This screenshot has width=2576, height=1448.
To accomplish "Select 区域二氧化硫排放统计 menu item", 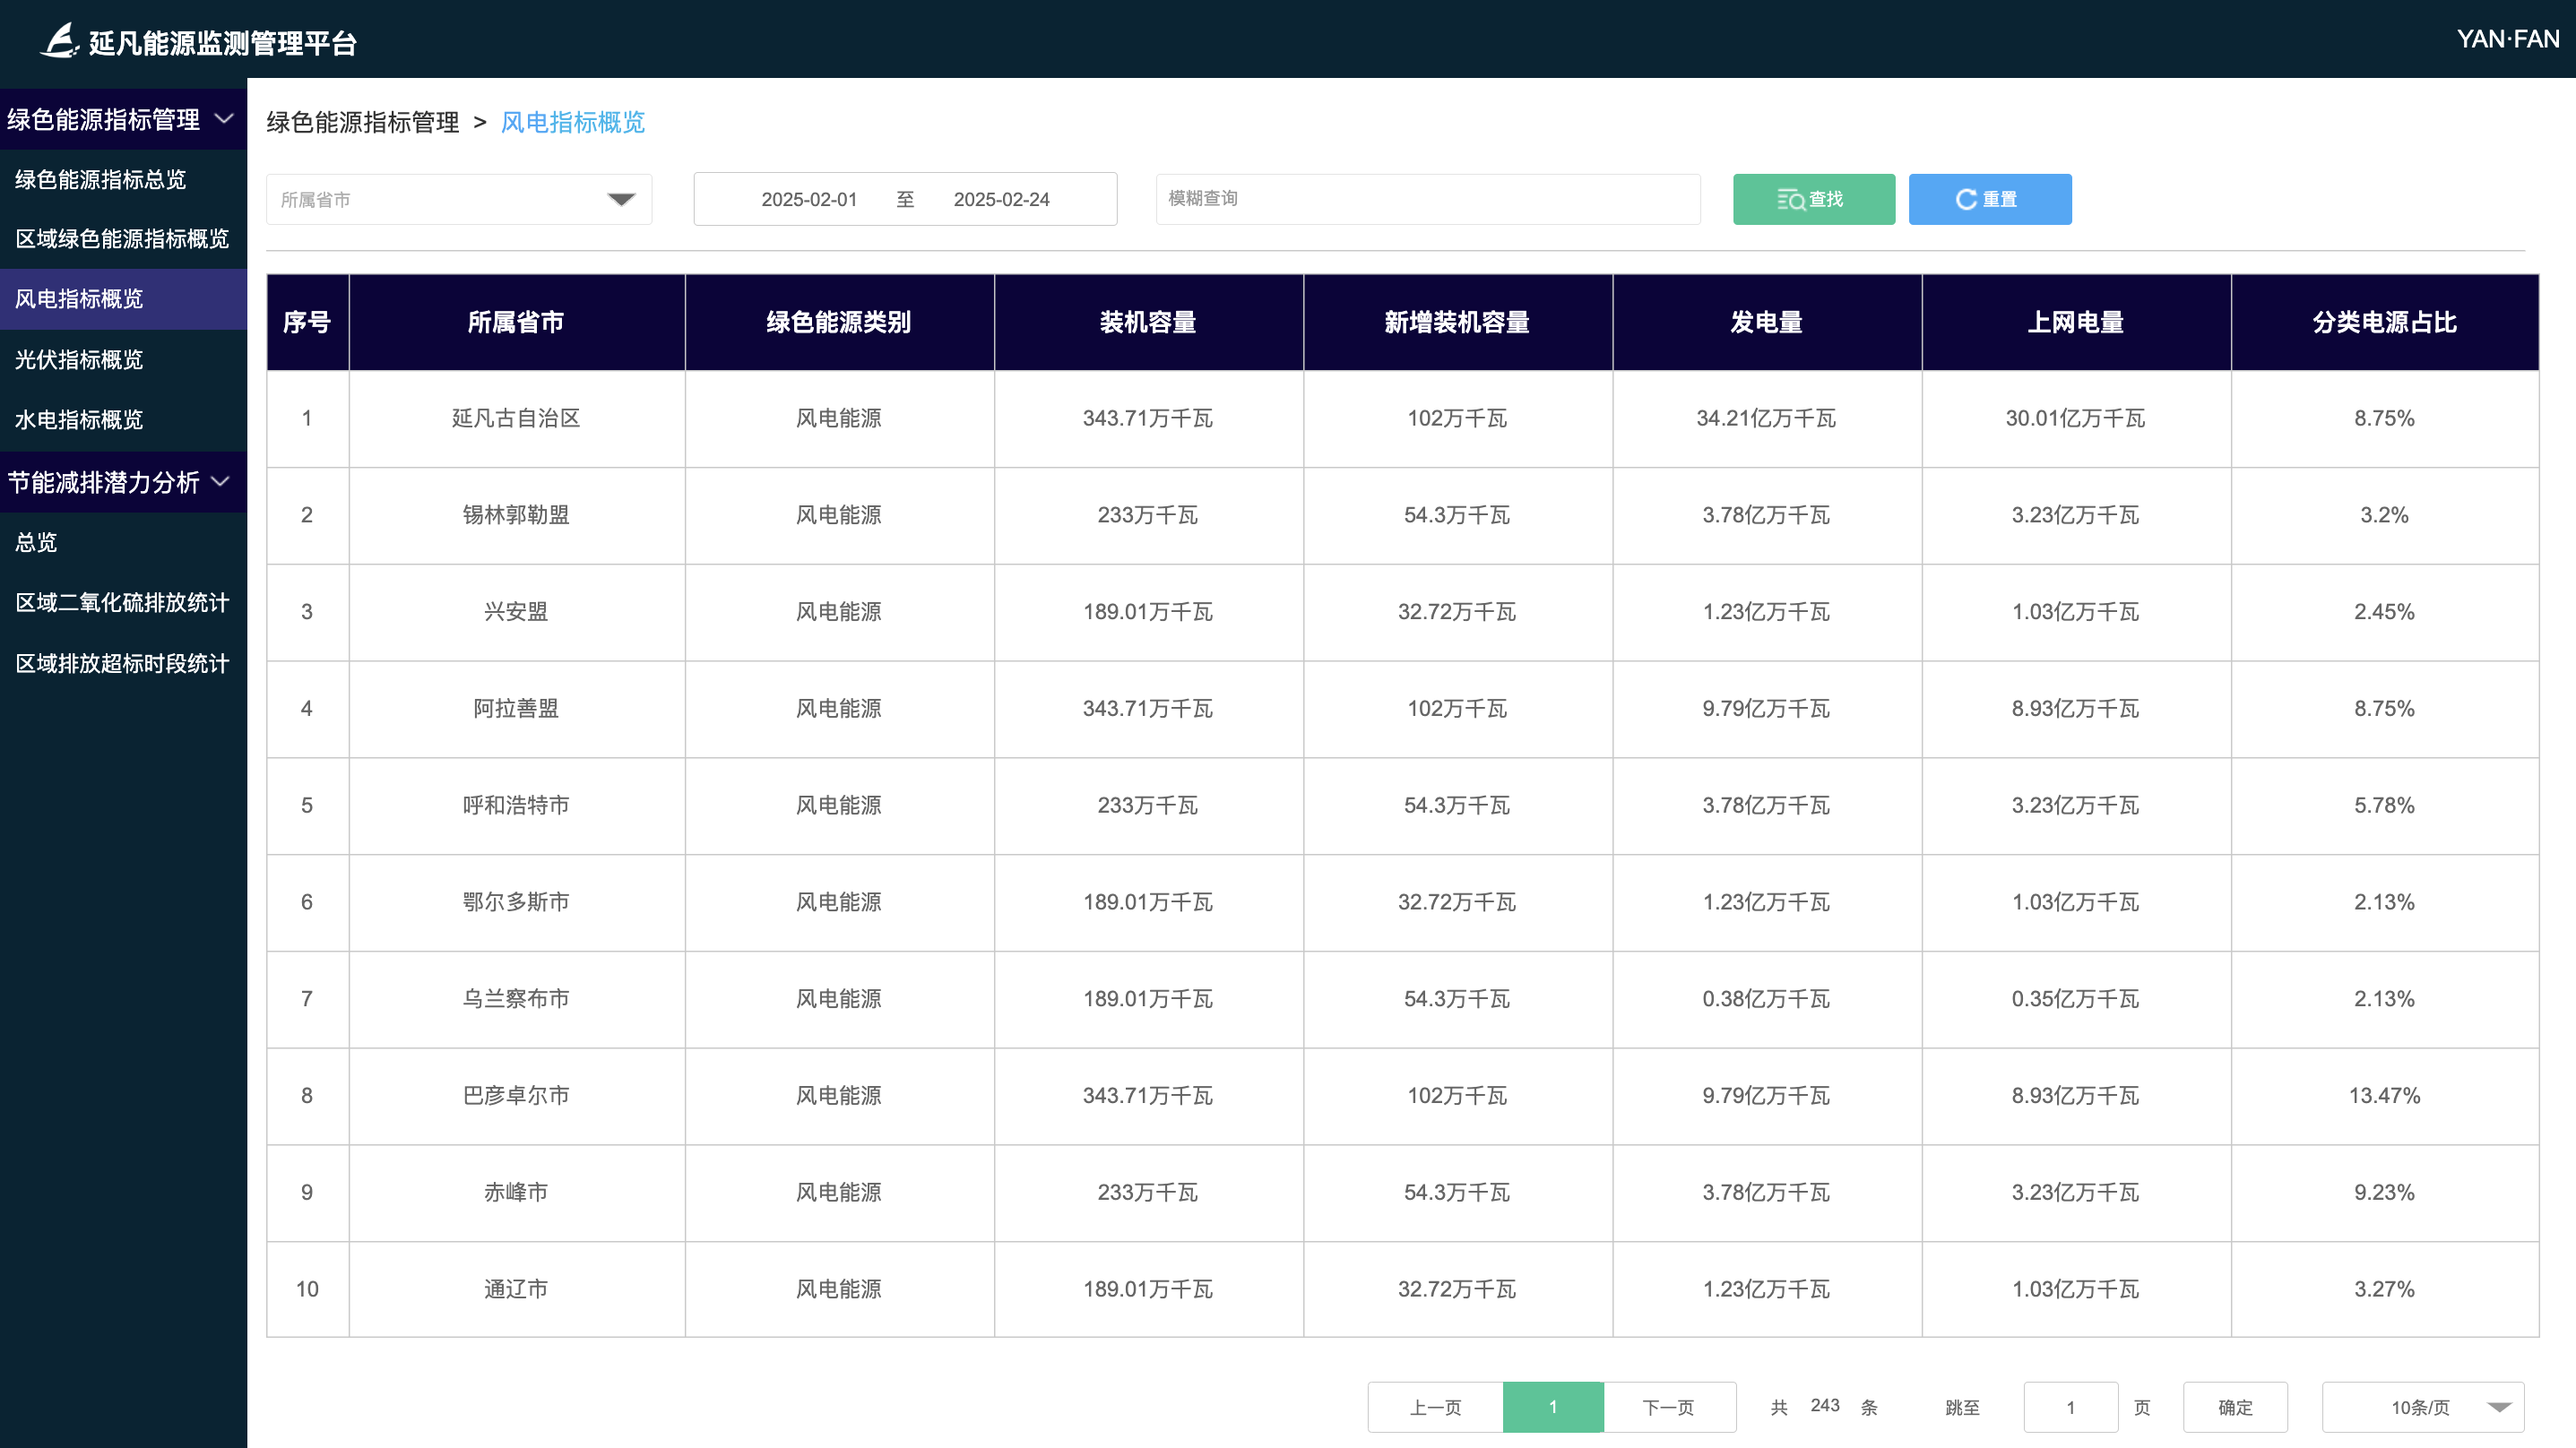I will coord(122,603).
